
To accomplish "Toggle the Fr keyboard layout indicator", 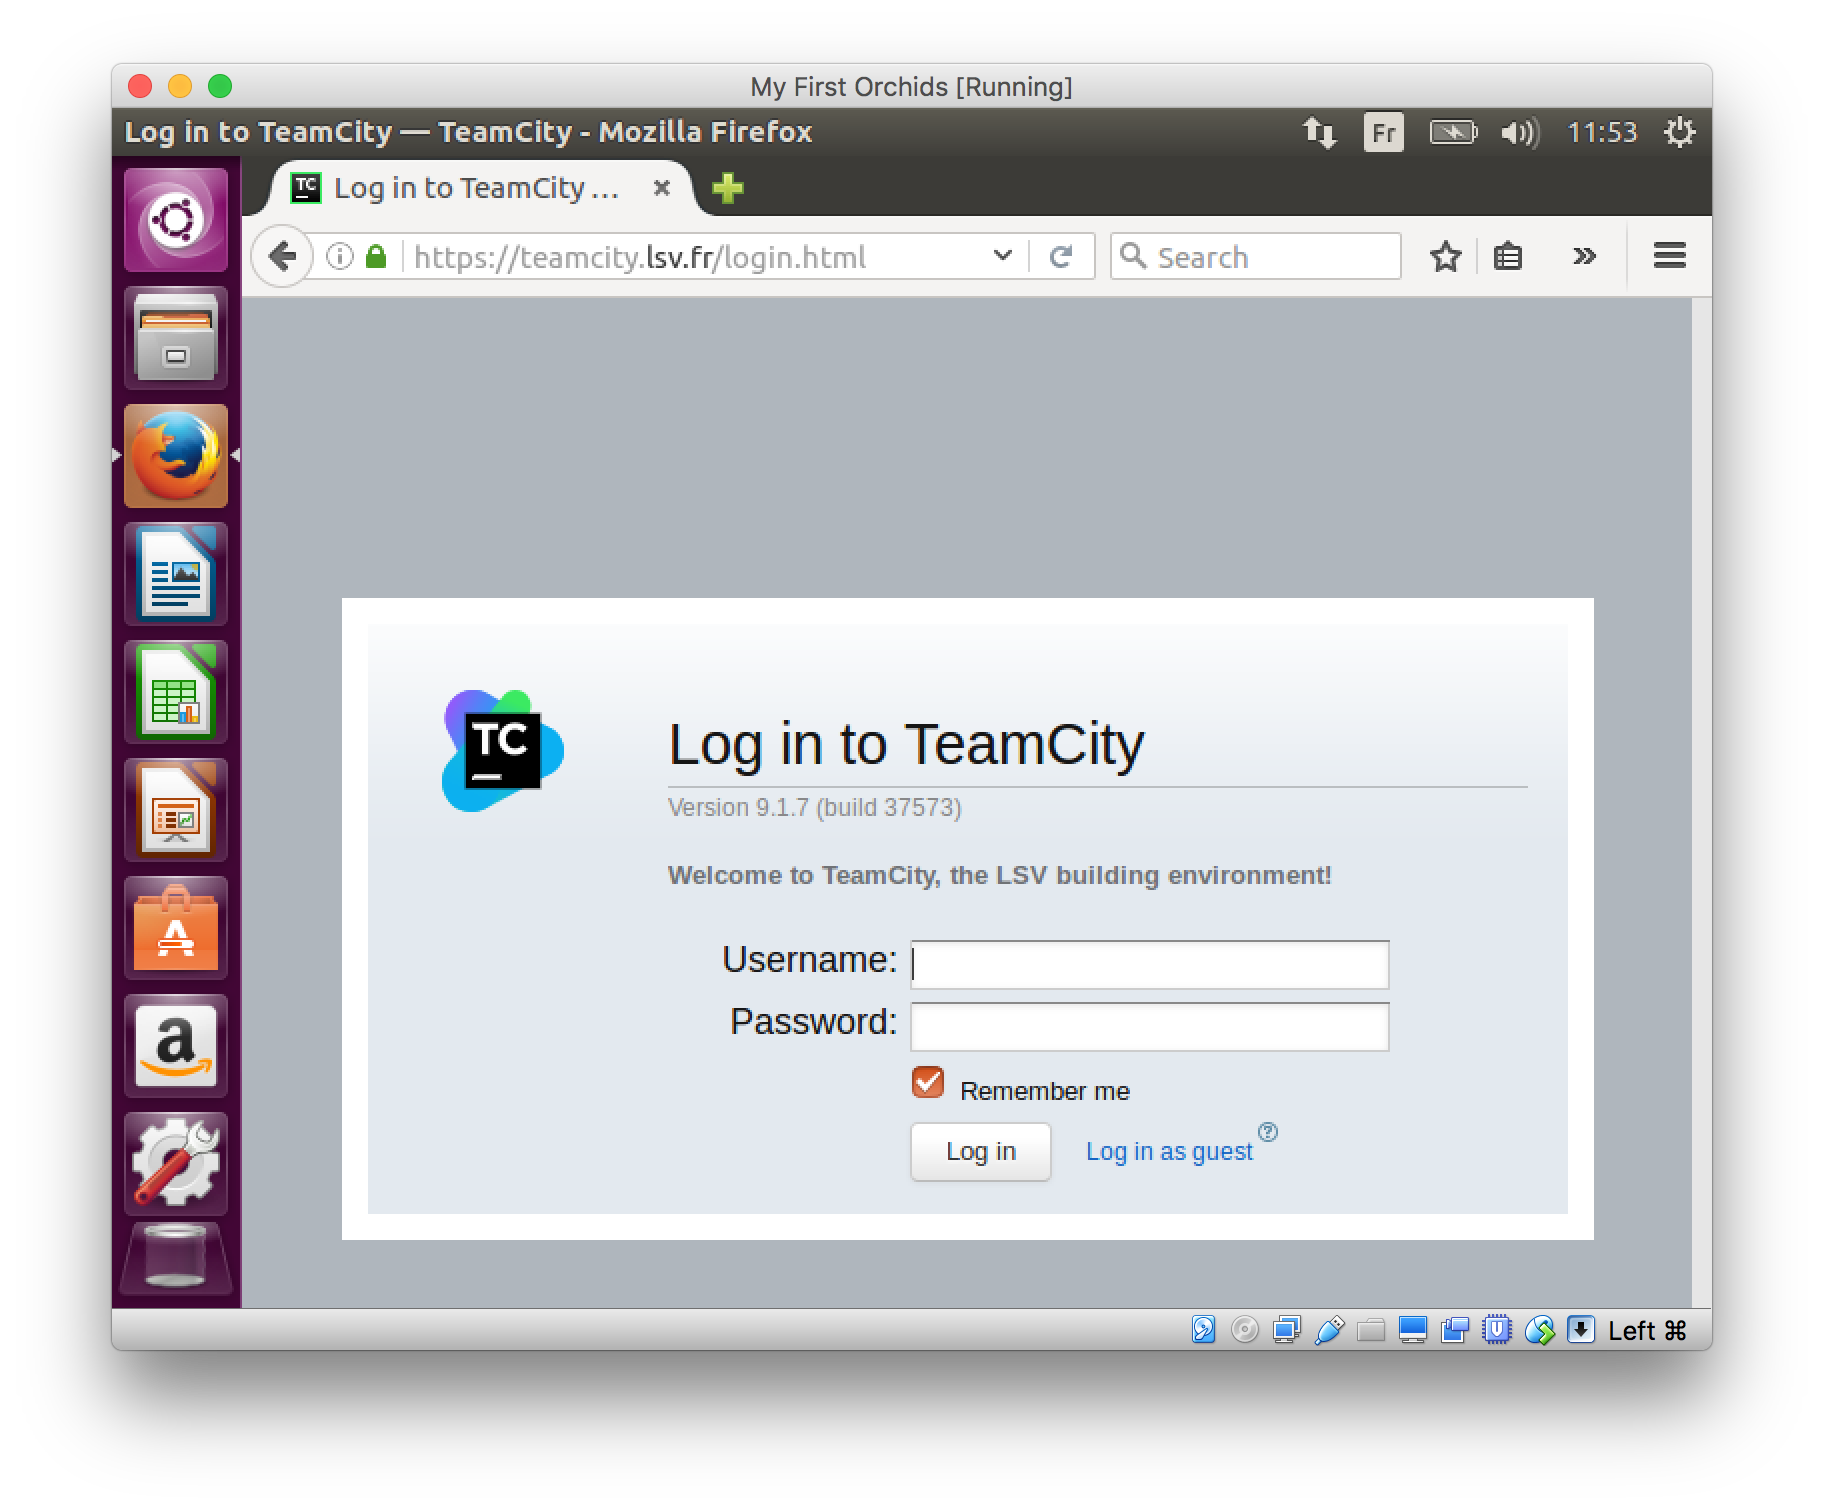I will coord(1383,132).
